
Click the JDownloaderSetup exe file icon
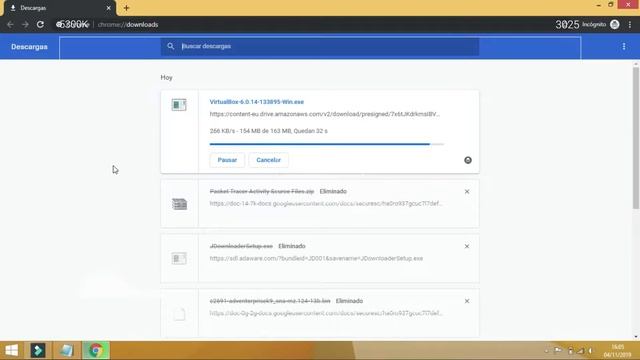(179, 258)
